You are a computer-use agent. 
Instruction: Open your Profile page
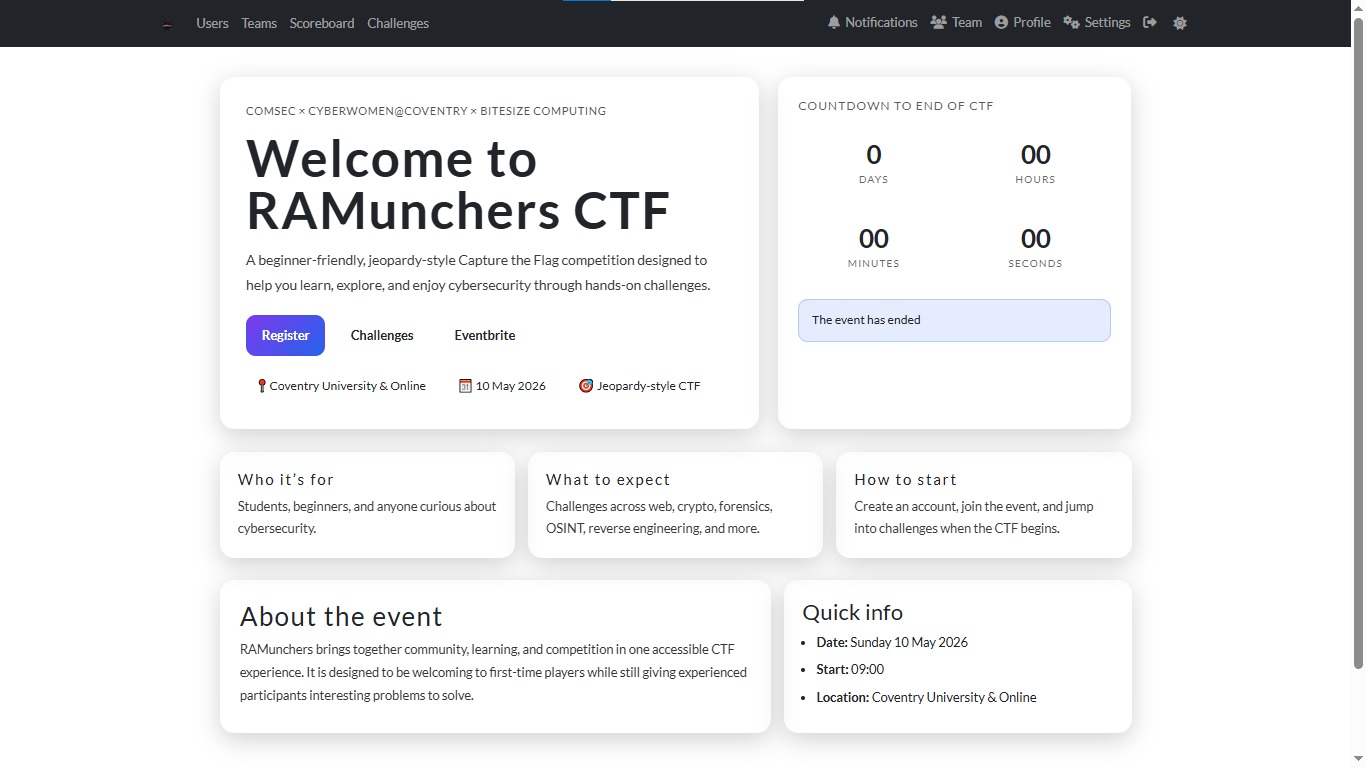coord(1022,22)
